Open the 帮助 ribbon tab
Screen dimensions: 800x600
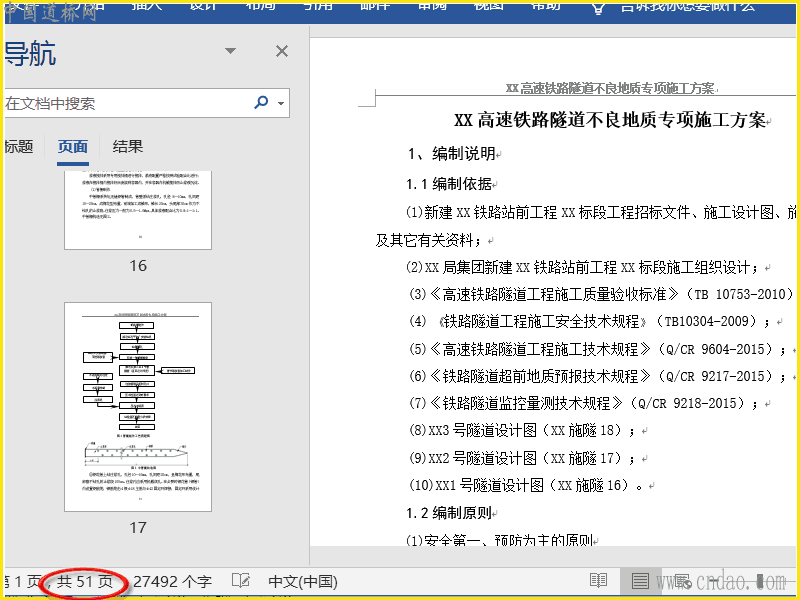545,6
